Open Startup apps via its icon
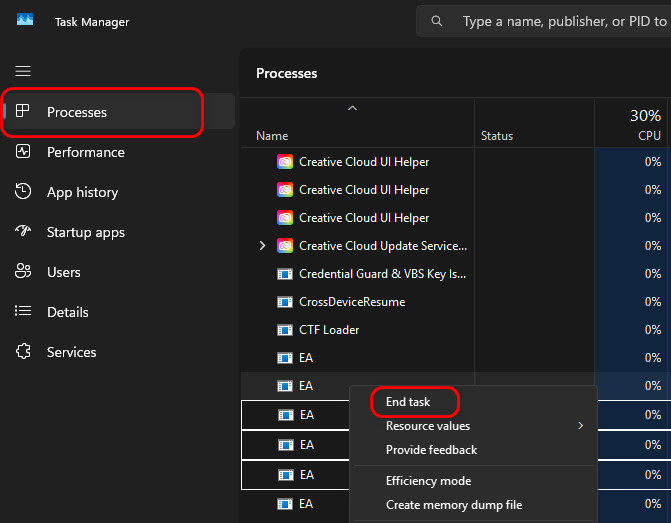Viewport: 671px width, 523px height. (x=24, y=232)
